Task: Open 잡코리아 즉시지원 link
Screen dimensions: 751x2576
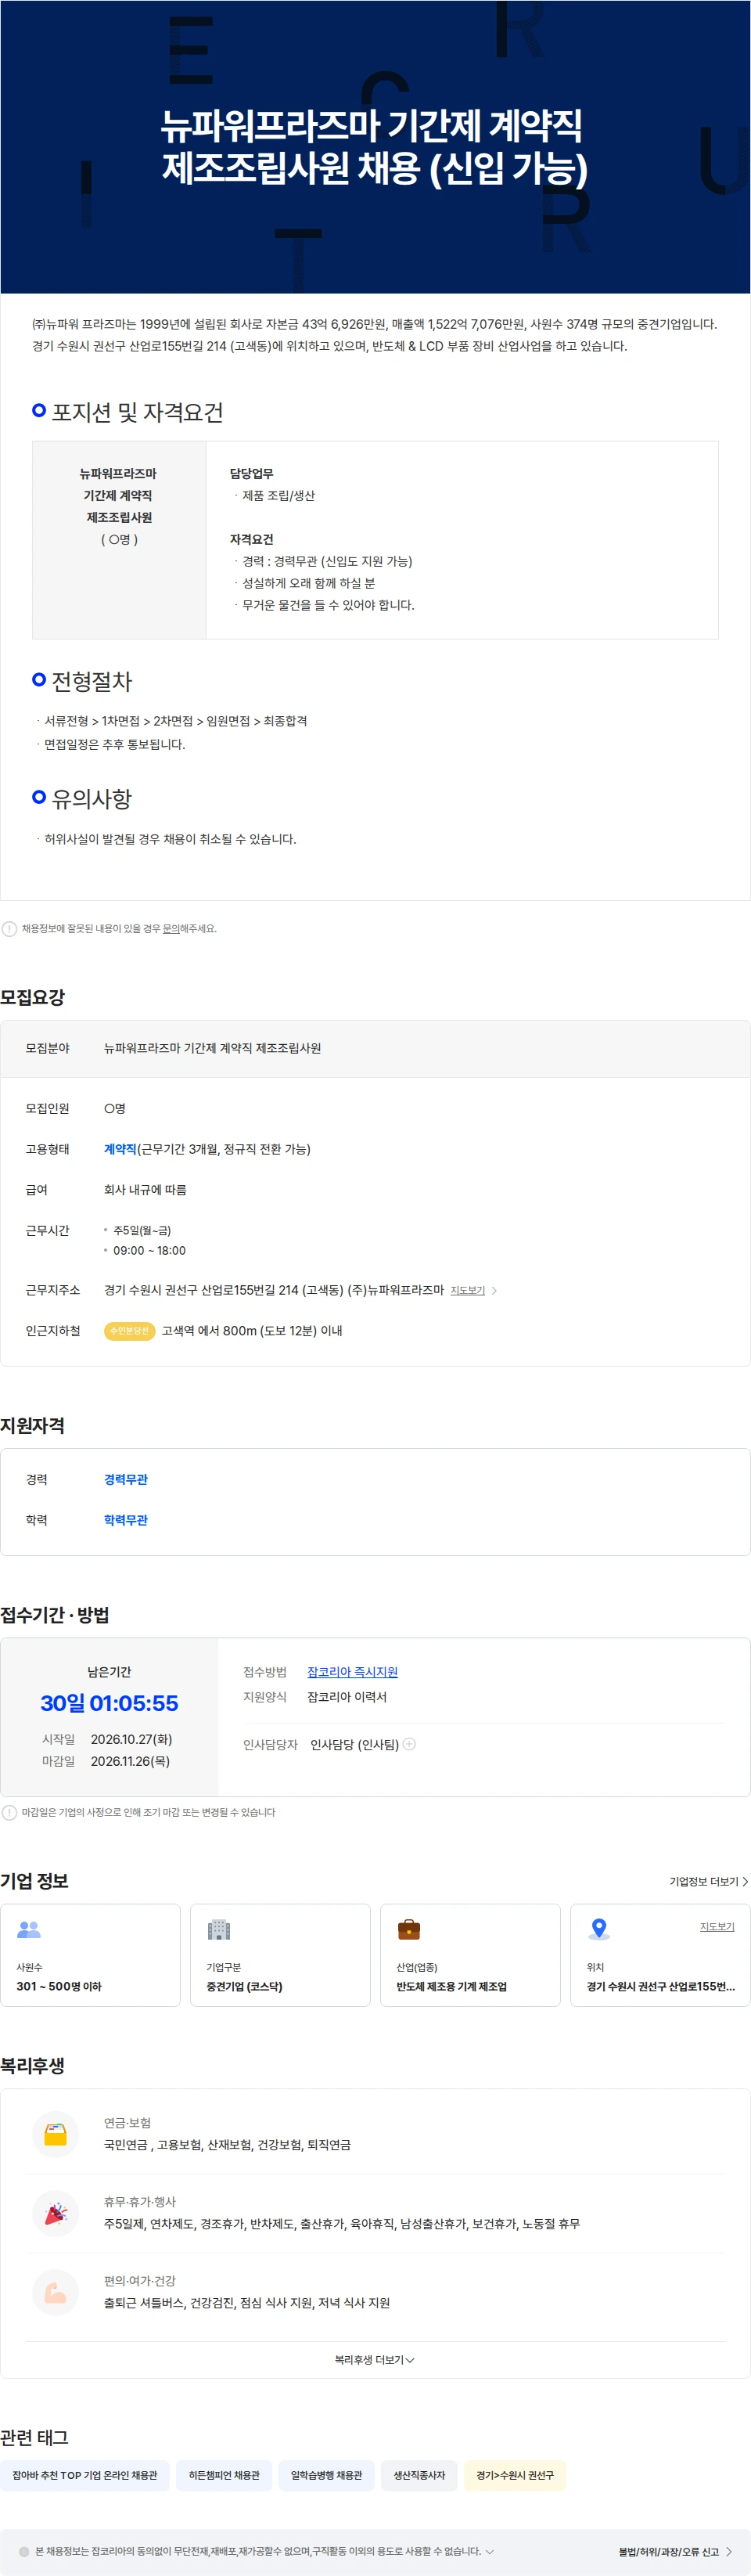Action: click(x=352, y=1672)
